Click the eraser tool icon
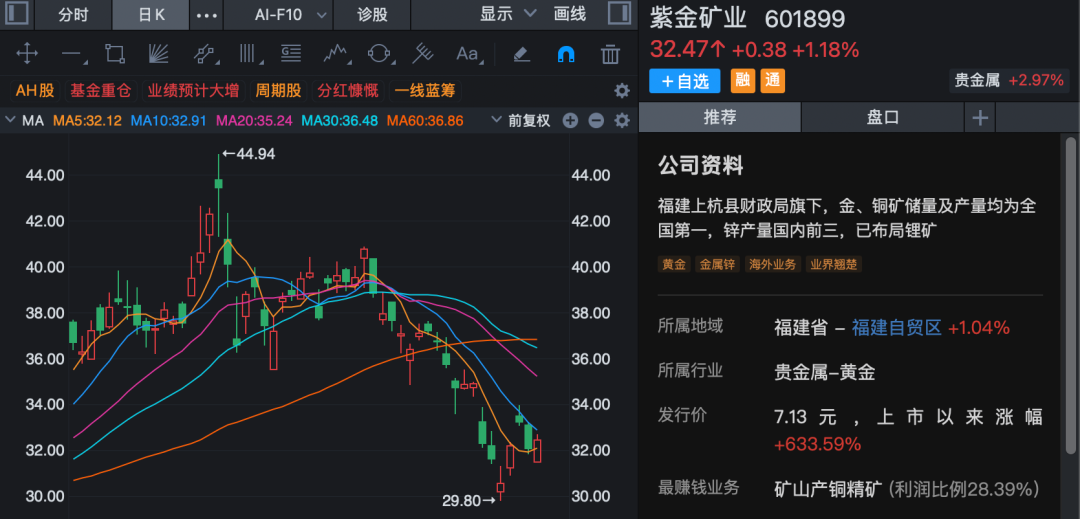 521,54
